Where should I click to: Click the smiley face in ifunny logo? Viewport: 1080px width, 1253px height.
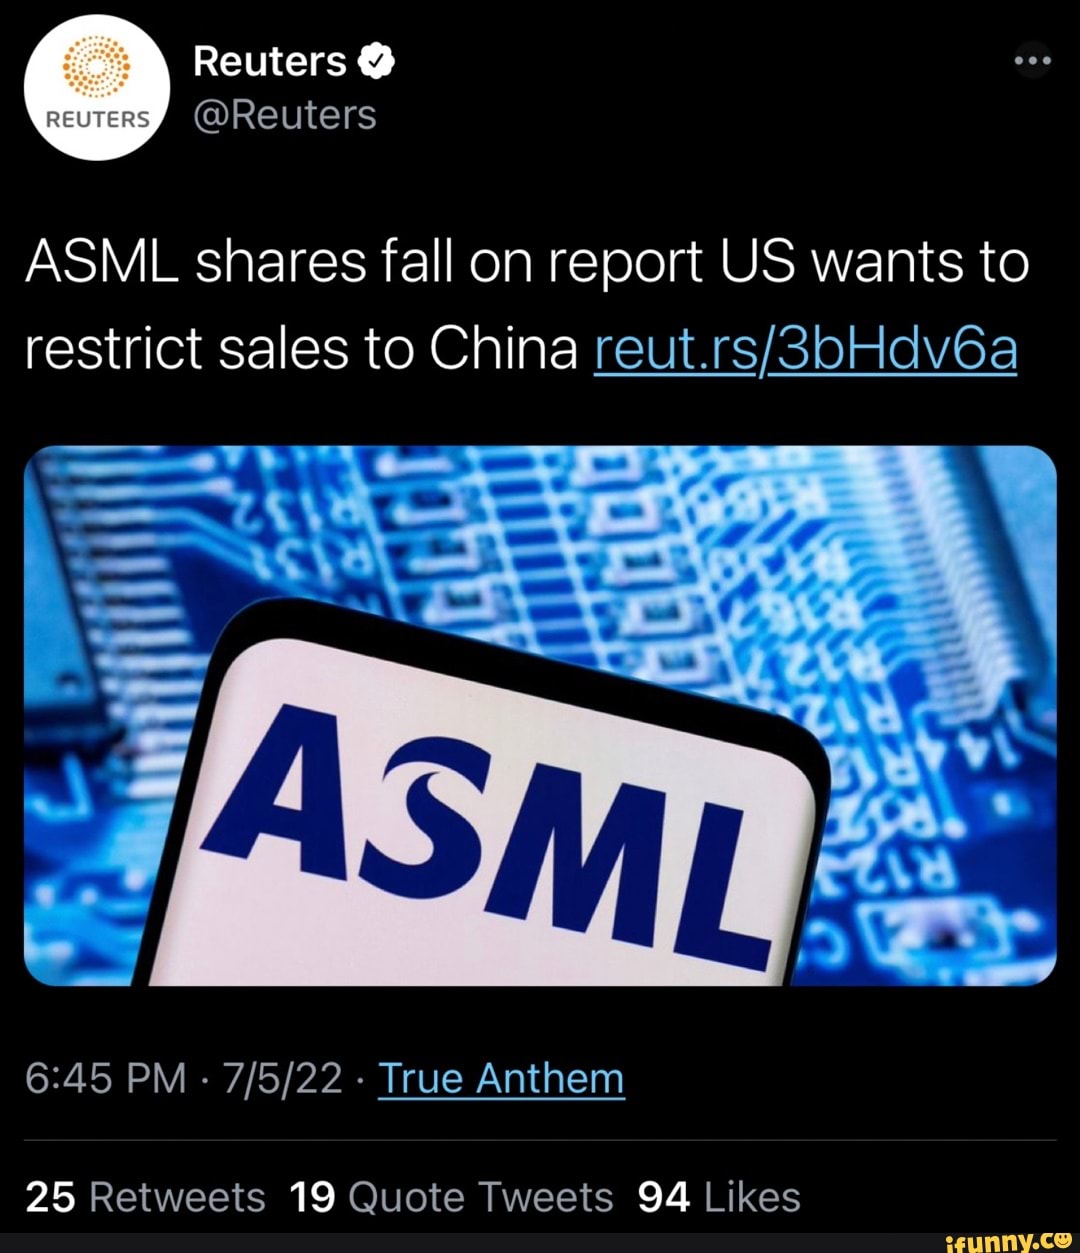click(x=1063, y=1241)
